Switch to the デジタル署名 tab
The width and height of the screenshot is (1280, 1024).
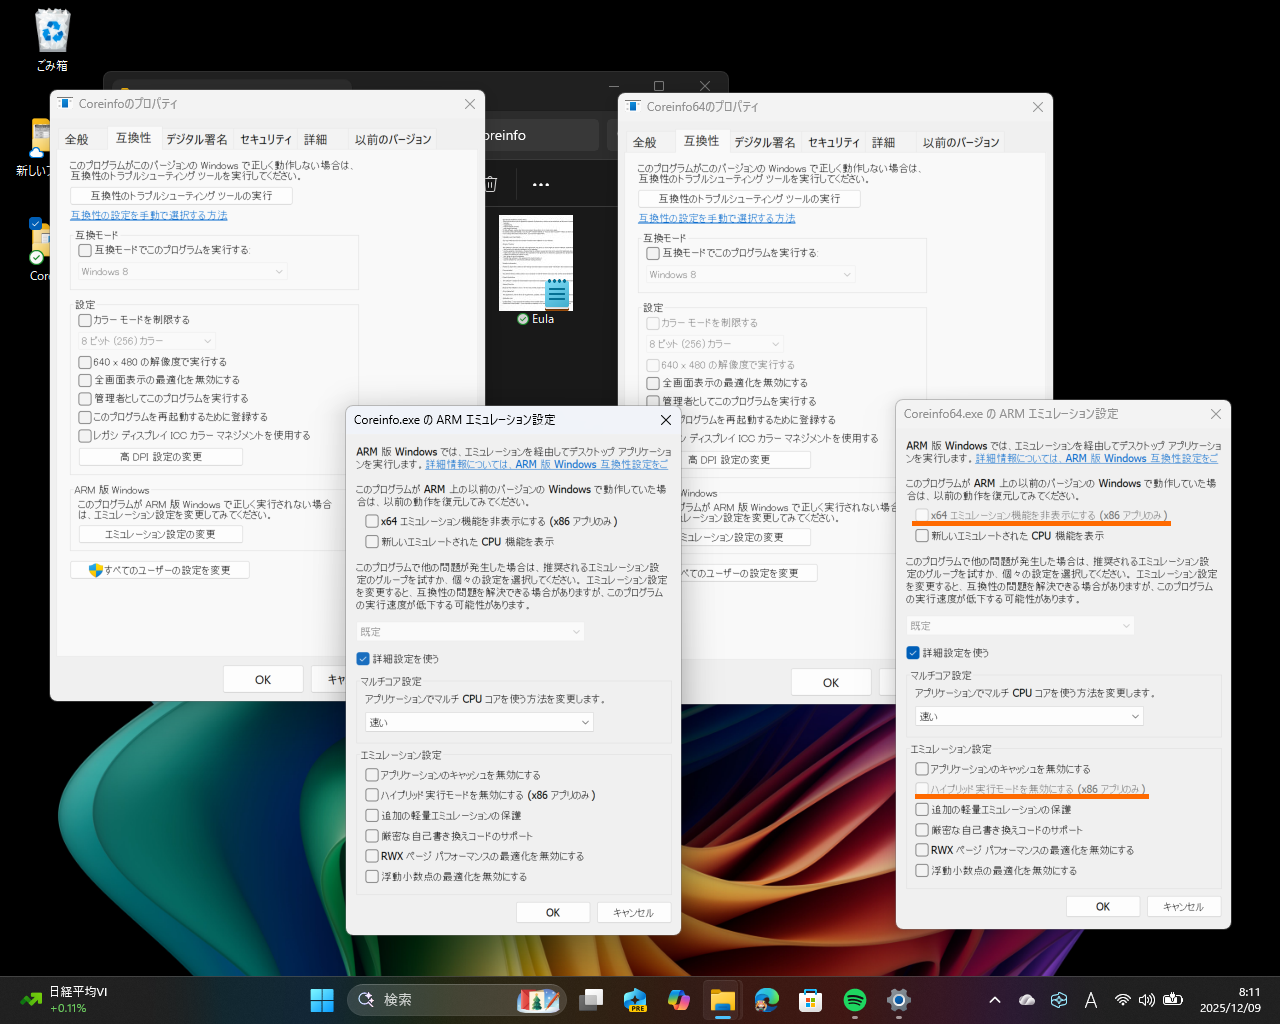point(196,139)
